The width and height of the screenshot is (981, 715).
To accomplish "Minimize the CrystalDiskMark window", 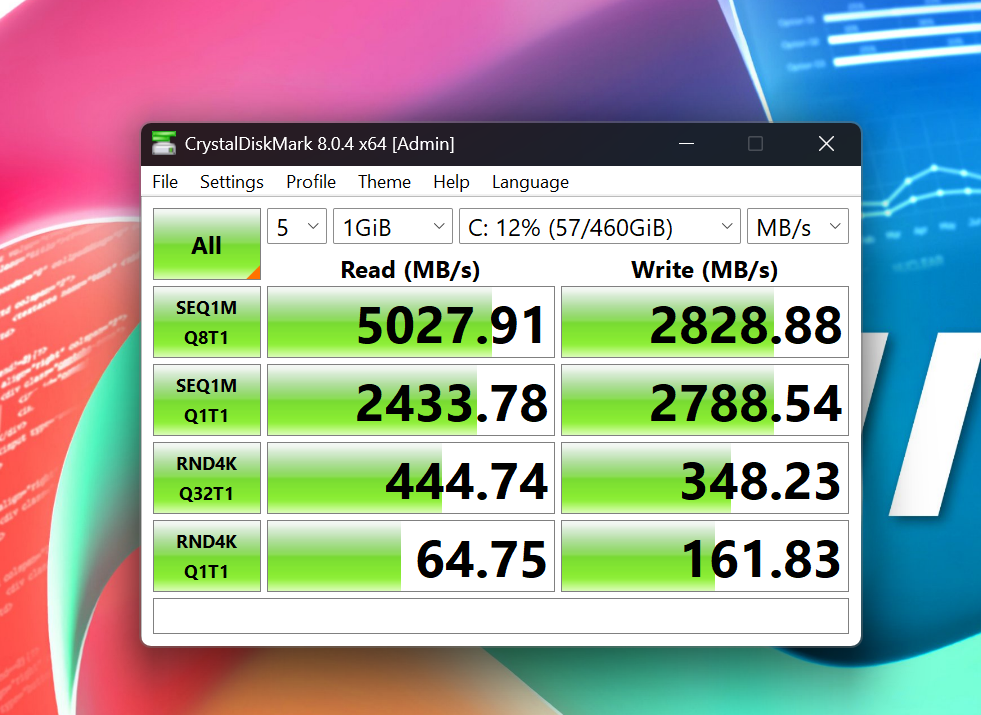I will click(686, 144).
